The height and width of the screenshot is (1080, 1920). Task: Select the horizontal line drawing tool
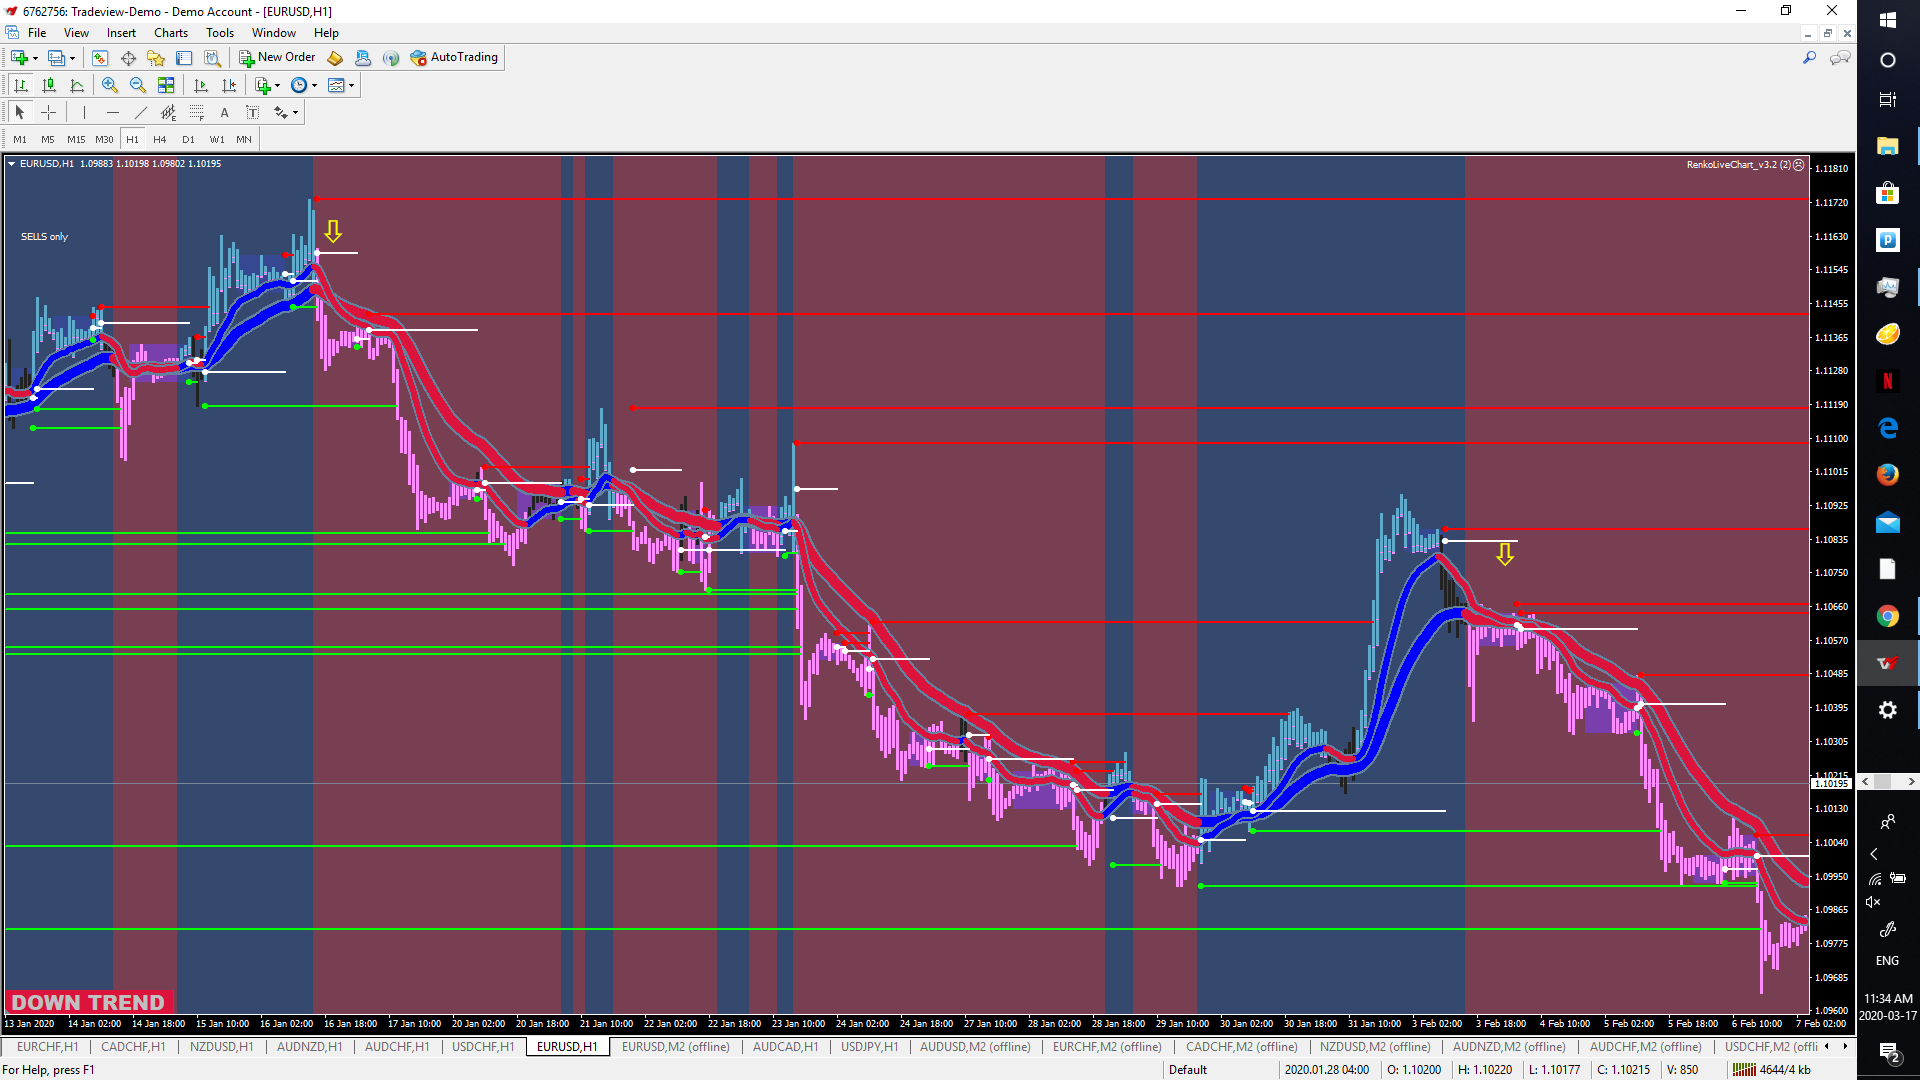click(112, 112)
